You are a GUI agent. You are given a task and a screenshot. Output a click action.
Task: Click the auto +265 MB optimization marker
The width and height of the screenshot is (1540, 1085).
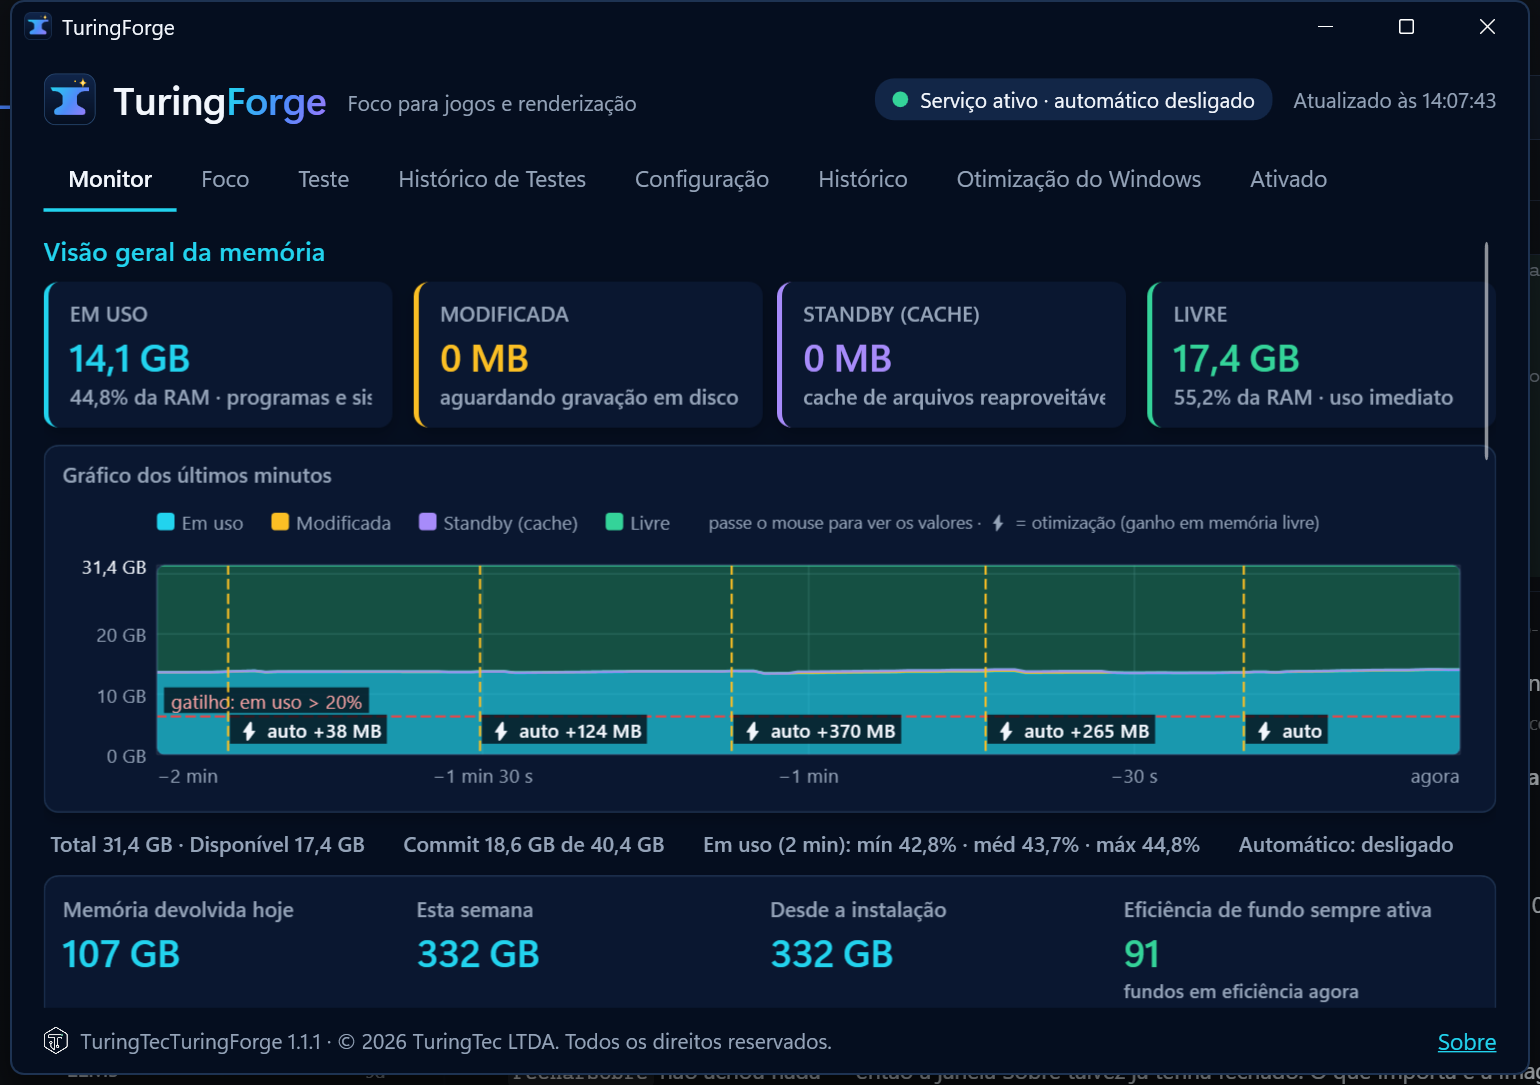click(x=1072, y=731)
